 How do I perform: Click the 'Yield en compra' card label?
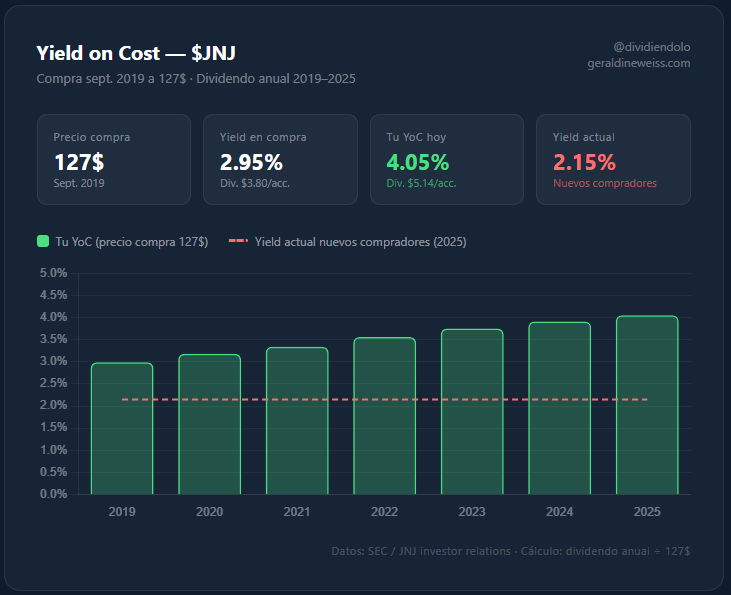point(263,137)
